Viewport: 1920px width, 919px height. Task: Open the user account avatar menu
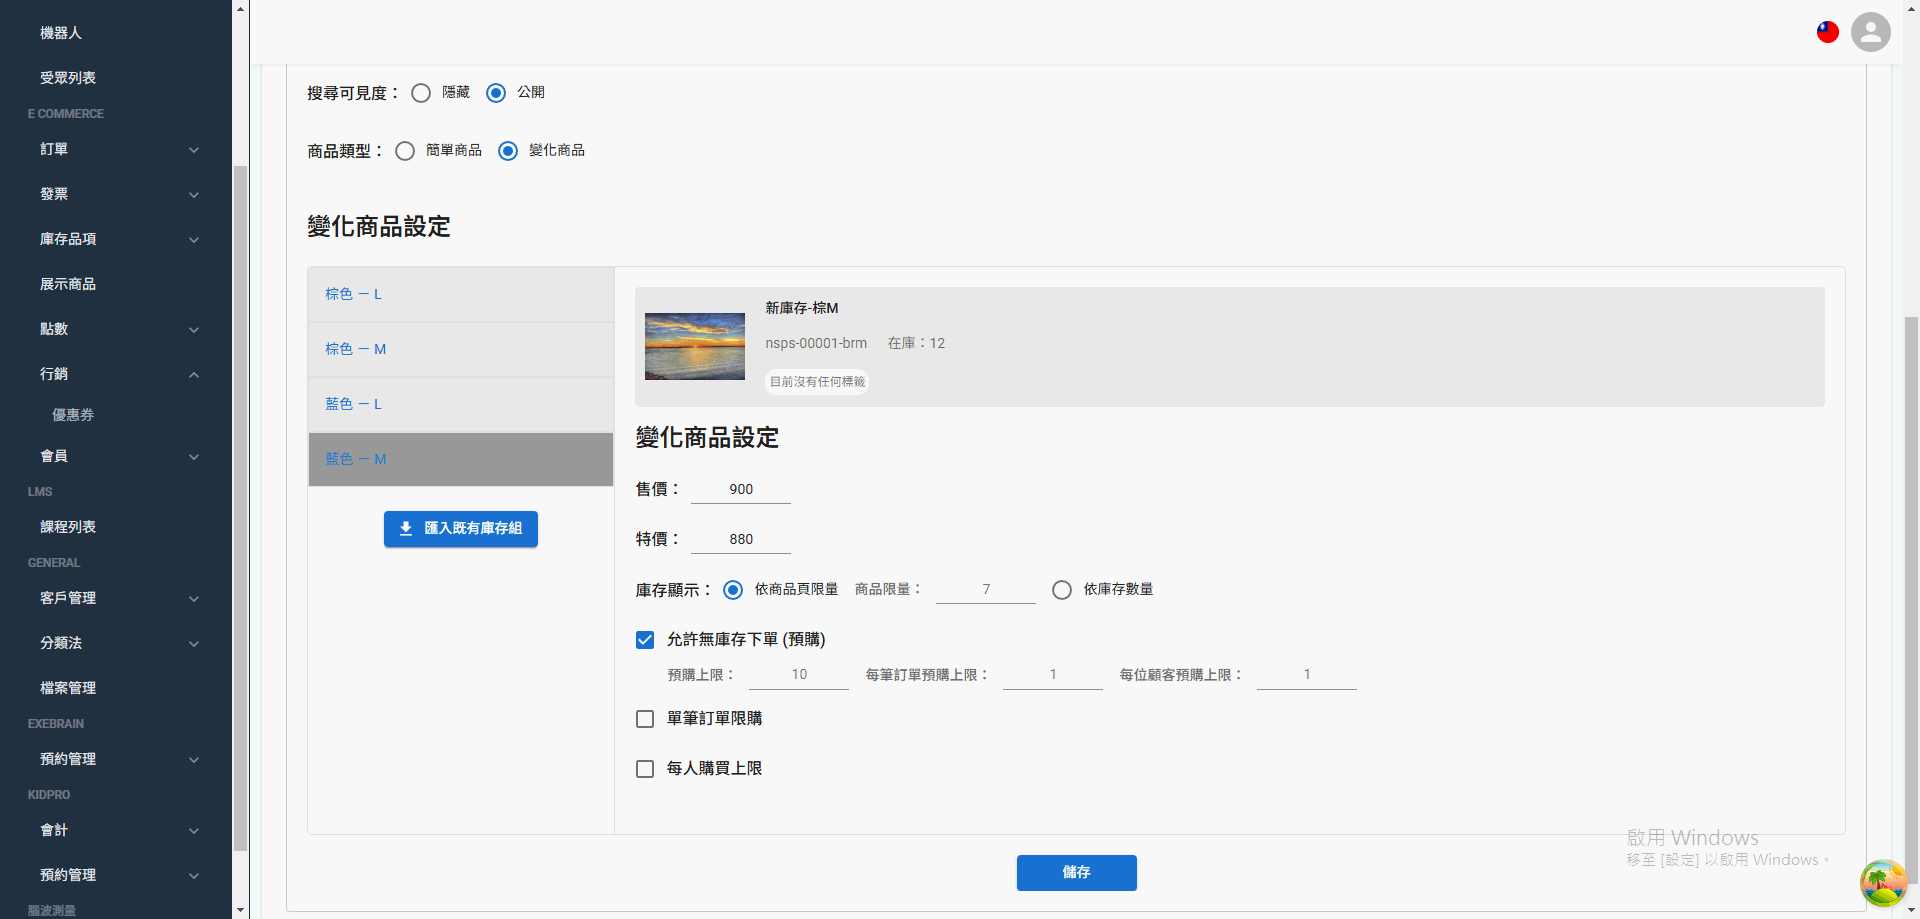pyautogui.click(x=1870, y=32)
